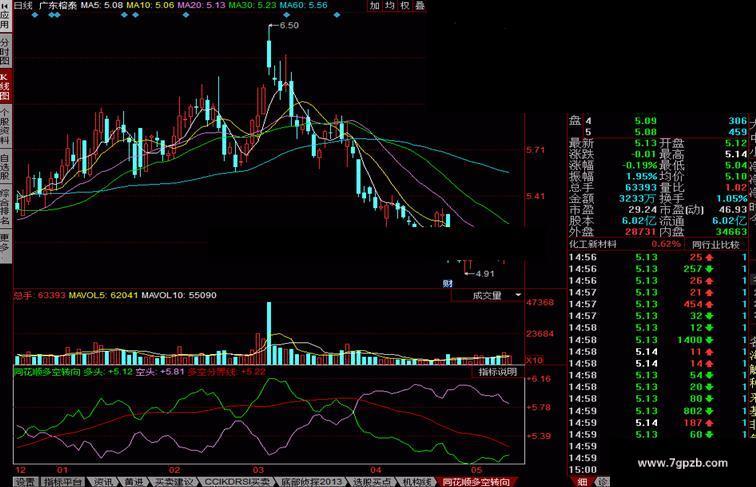Open the 成交量 indicator dropdown
The height and width of the screenshot is (487, 756).
488,295
